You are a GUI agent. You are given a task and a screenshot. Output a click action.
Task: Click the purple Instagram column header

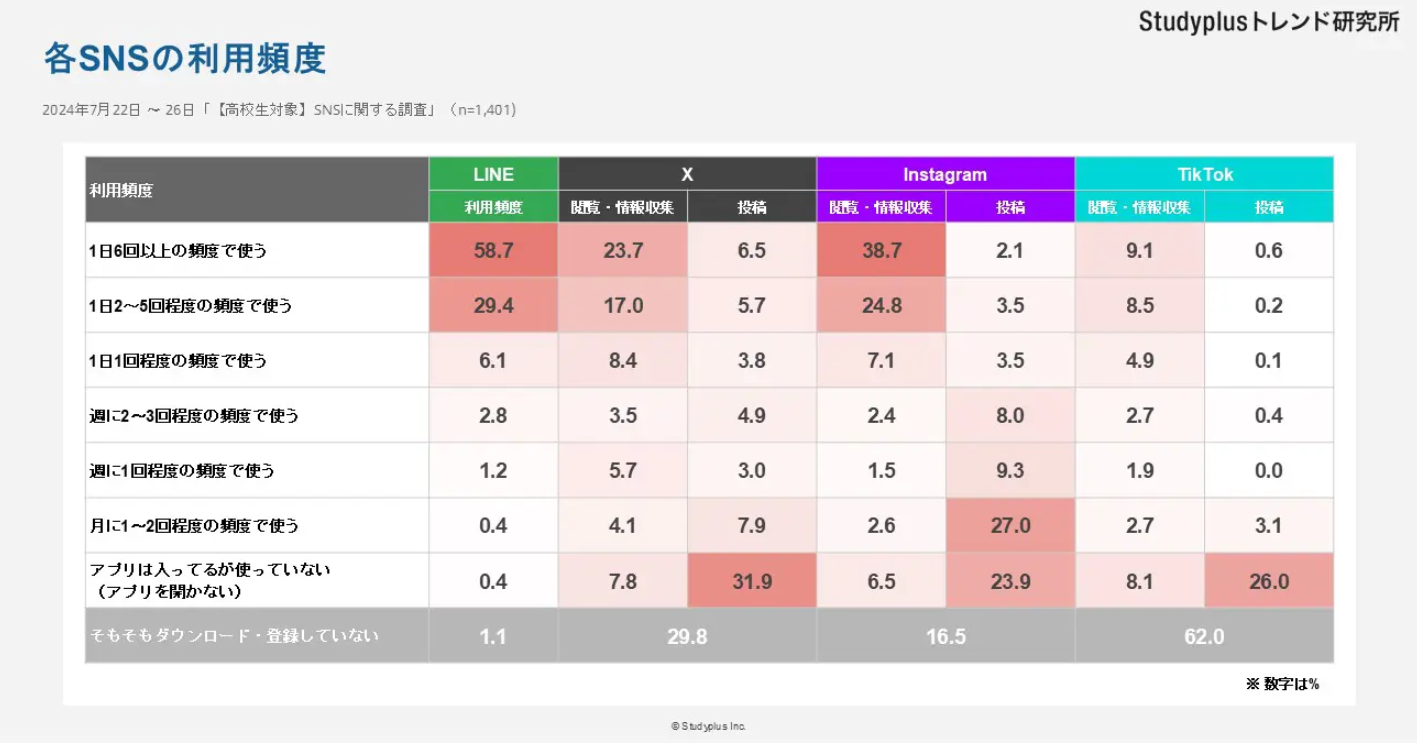pyautogui.click(x=945, y=174)
